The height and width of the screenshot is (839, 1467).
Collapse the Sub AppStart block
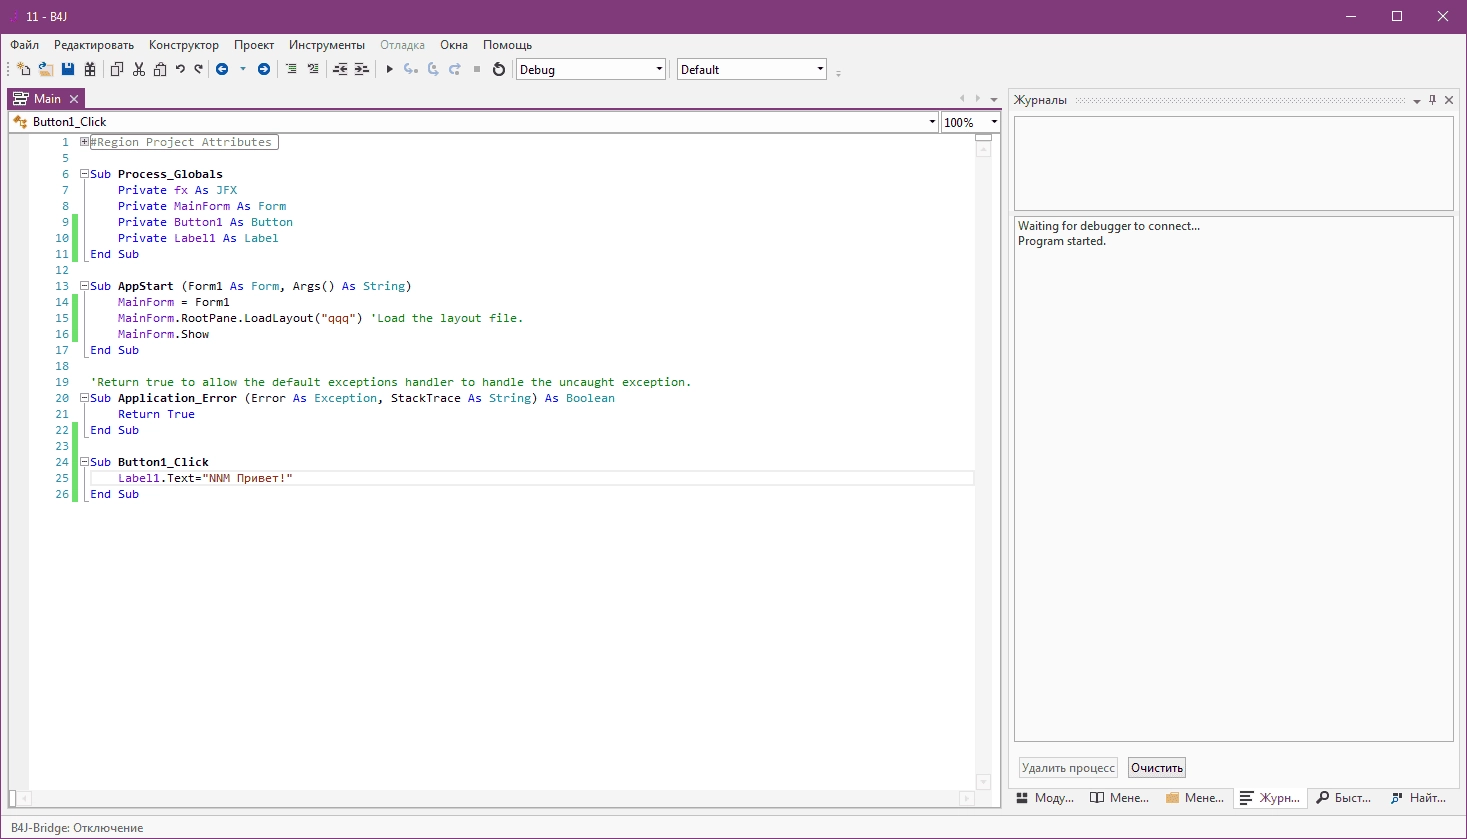tap(85, 286)
